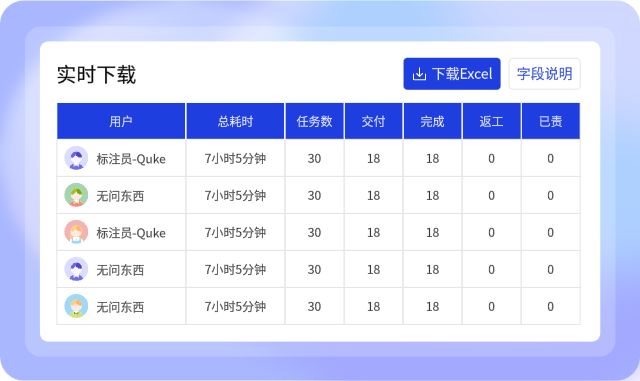This screenshot has width=640, height=381.
Task: Click the 已责 column header
Action: [551, 121]
